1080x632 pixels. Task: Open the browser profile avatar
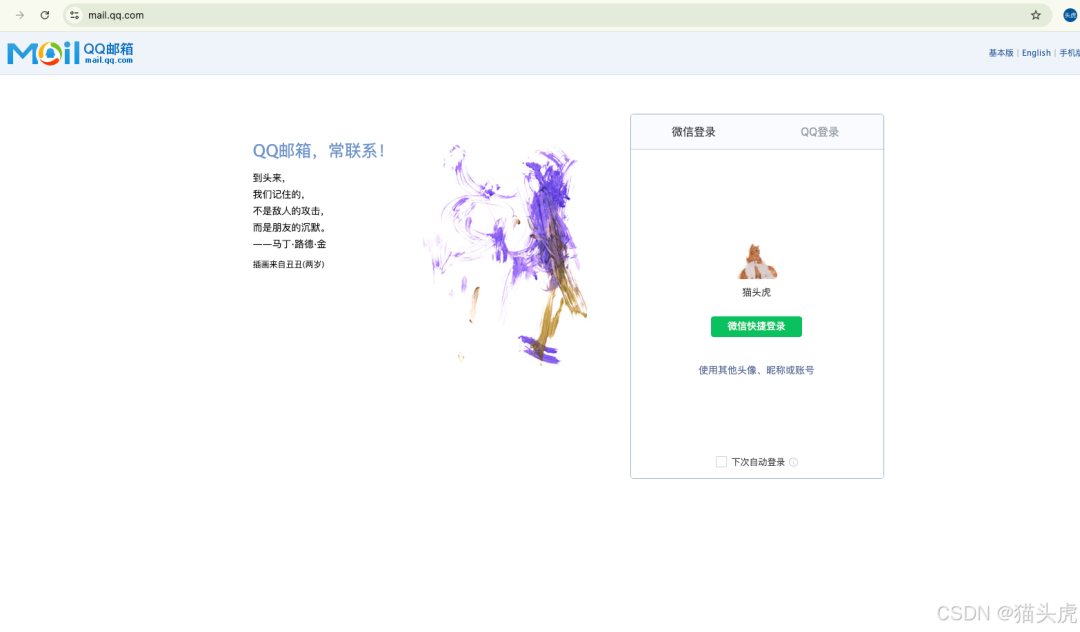point(1070,15)
